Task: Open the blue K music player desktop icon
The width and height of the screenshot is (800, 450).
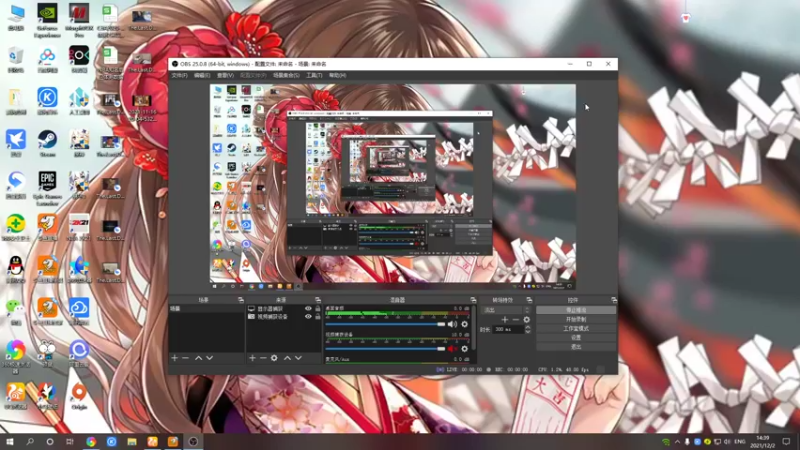Action: pos(47,101)
